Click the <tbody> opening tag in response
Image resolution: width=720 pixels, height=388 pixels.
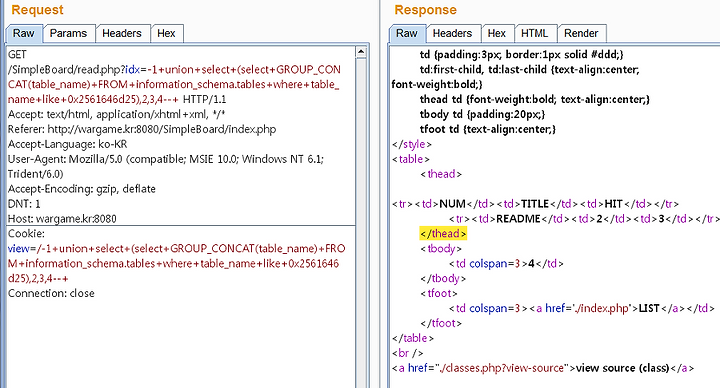(x=441, y=249)
